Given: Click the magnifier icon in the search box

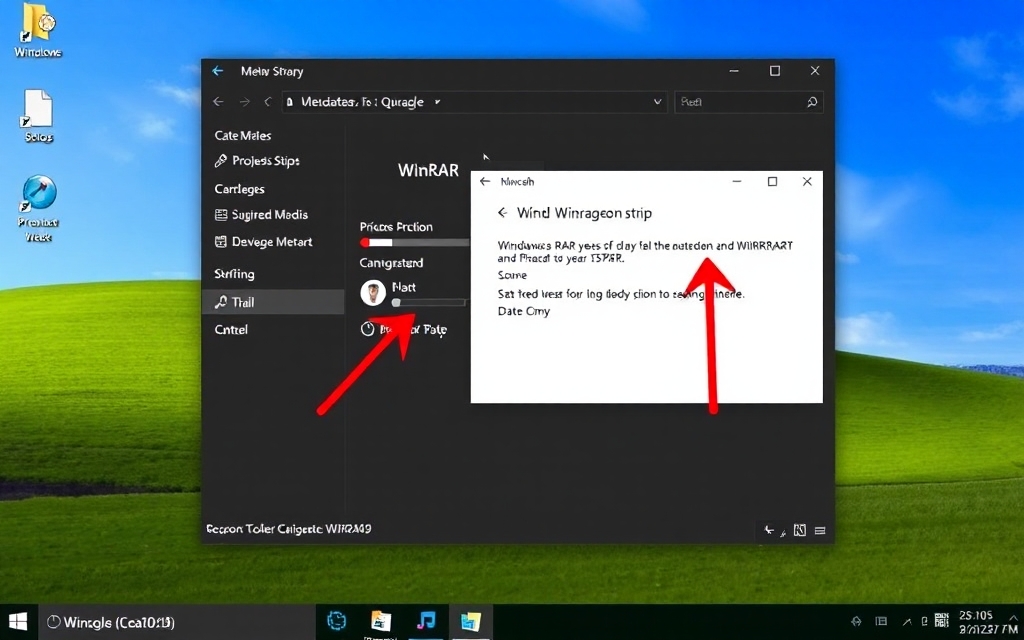Looking at the screenshot, I should [812, 102].
